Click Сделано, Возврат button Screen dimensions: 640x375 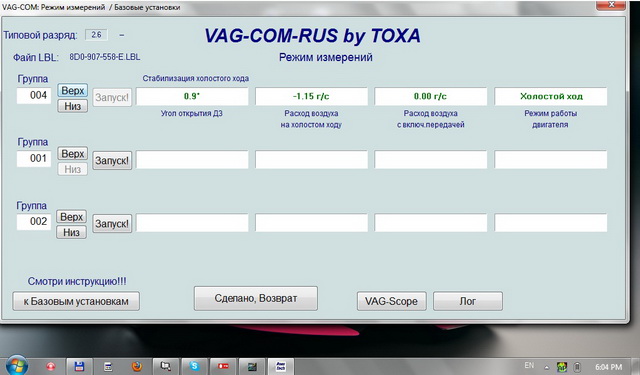tap(256, 298)
